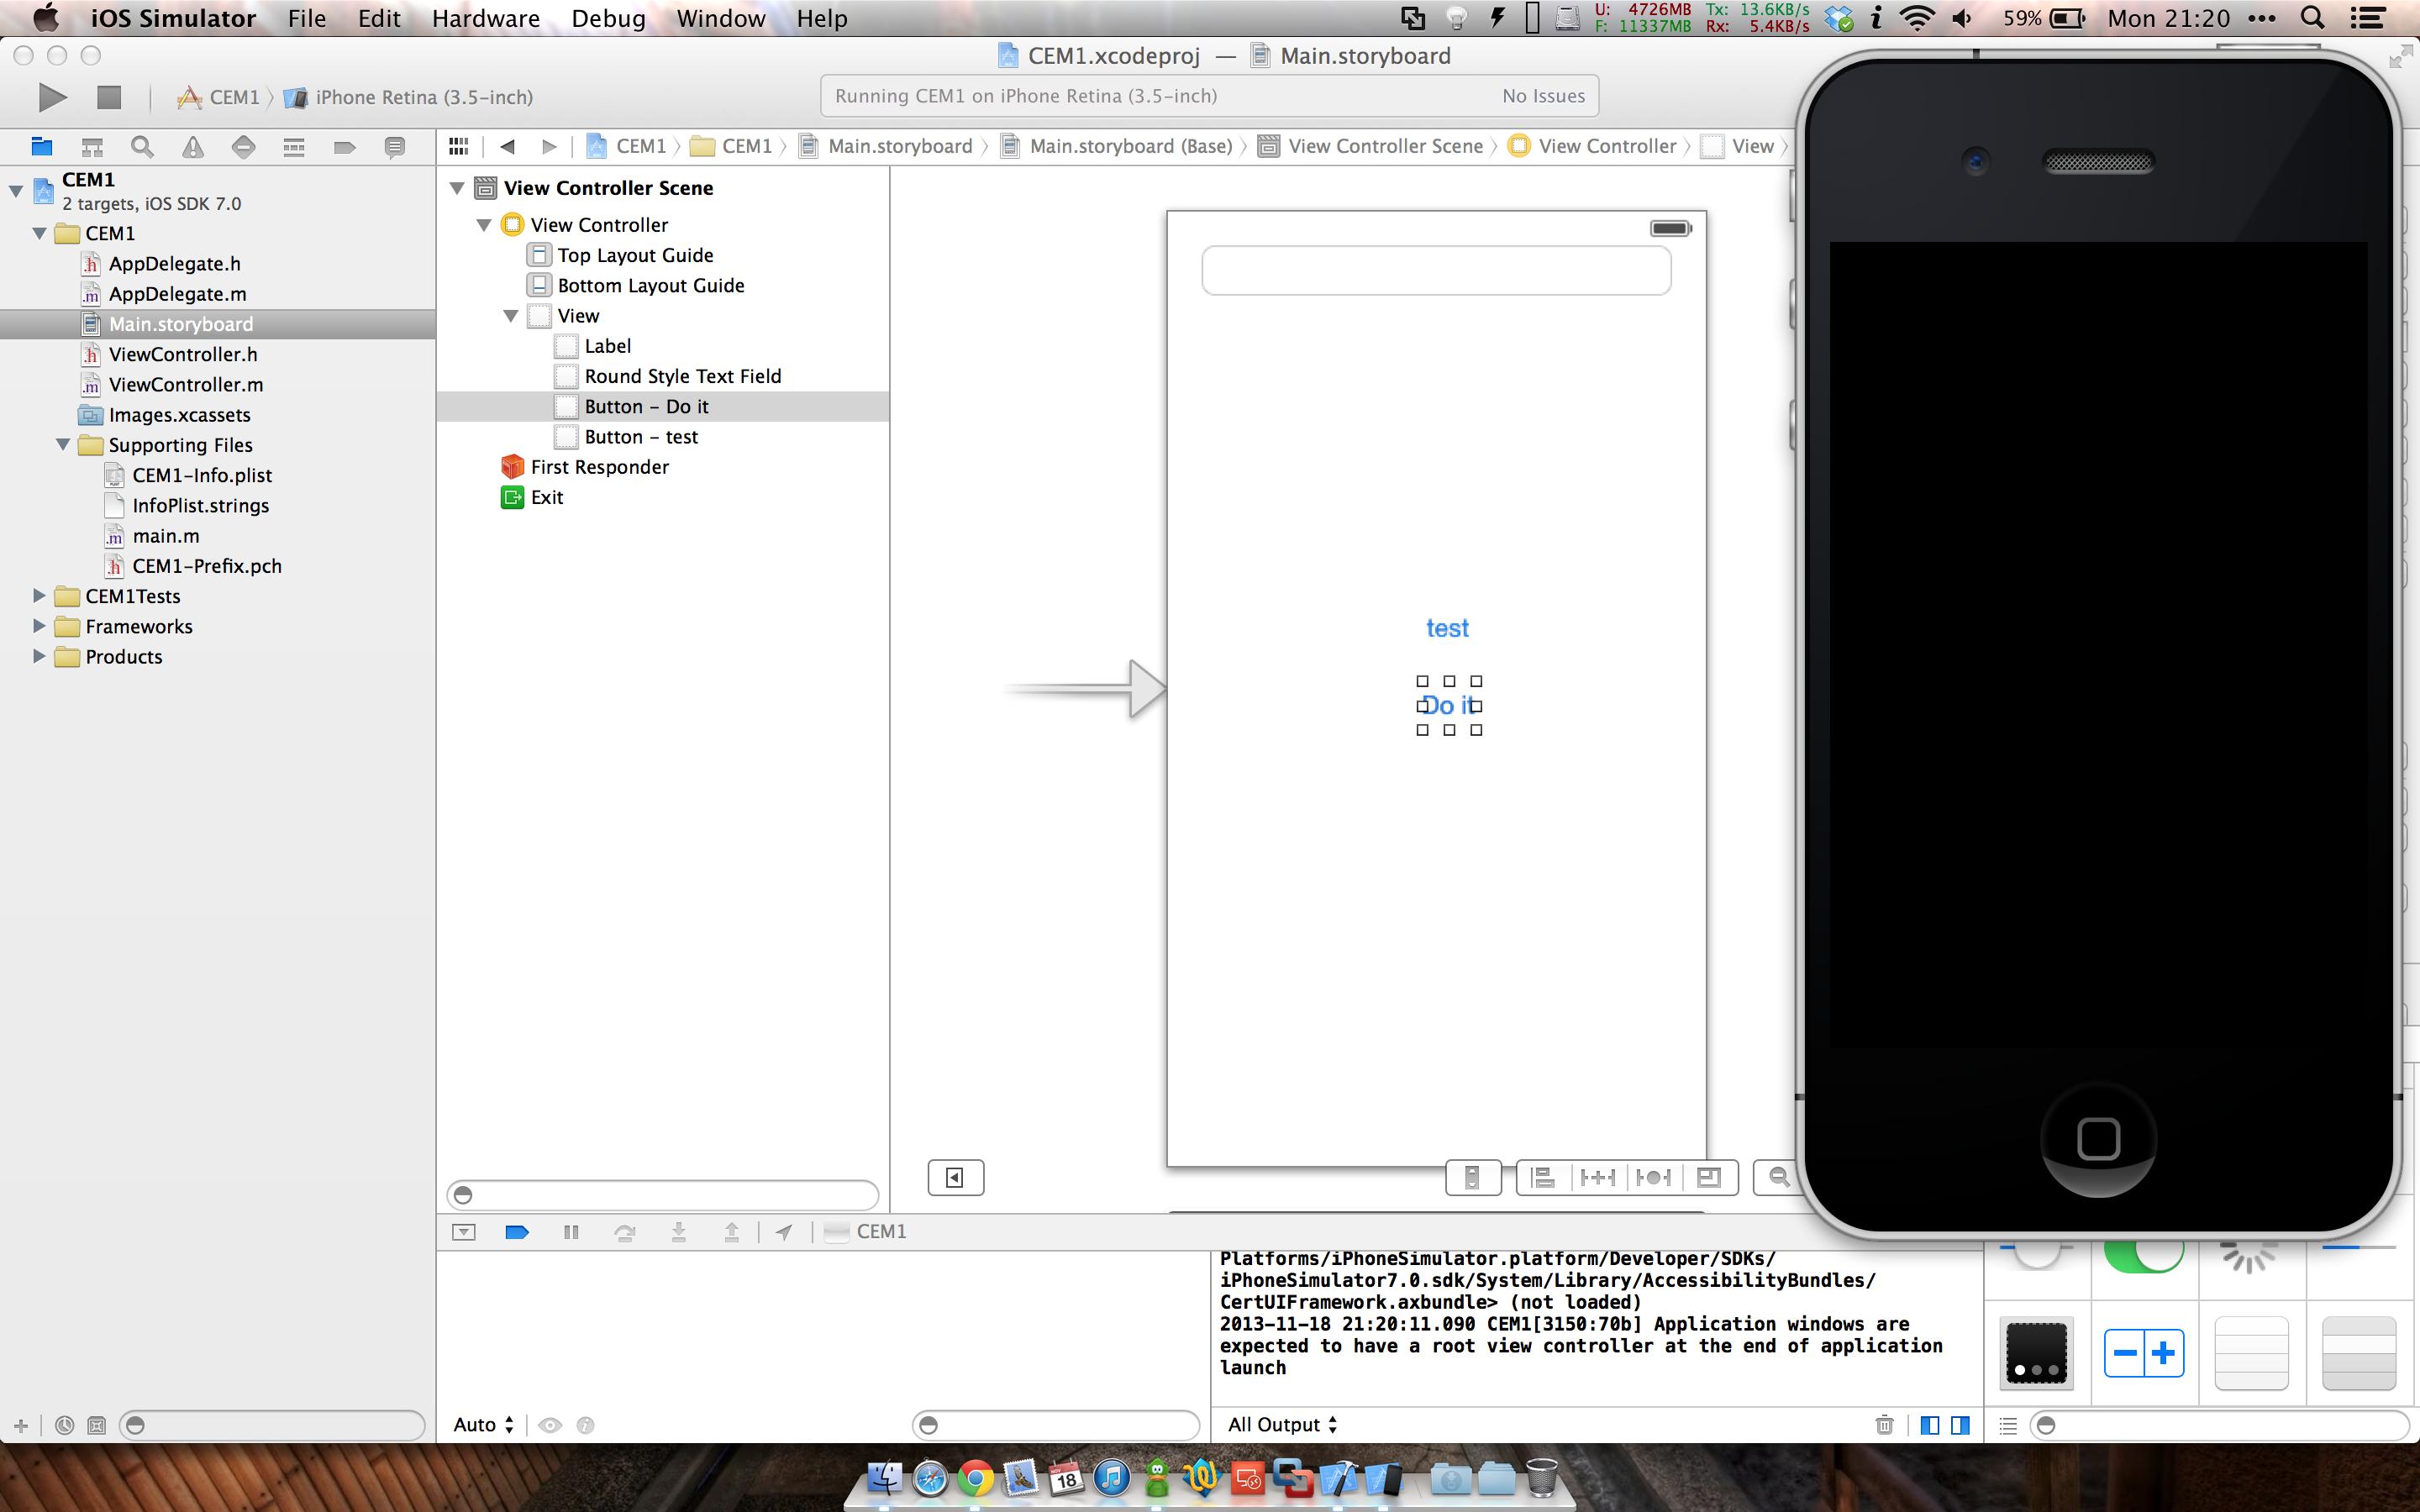
Task: Open the Search navigator icon
Action: 142,147
